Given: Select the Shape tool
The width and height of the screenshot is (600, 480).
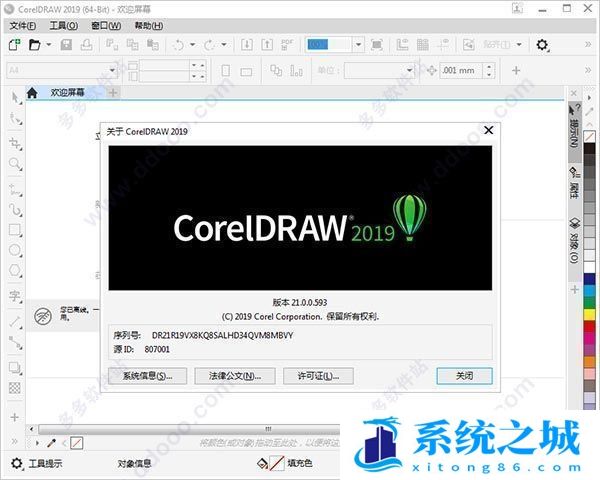Looking at the screenshot, I should point(15,119).
